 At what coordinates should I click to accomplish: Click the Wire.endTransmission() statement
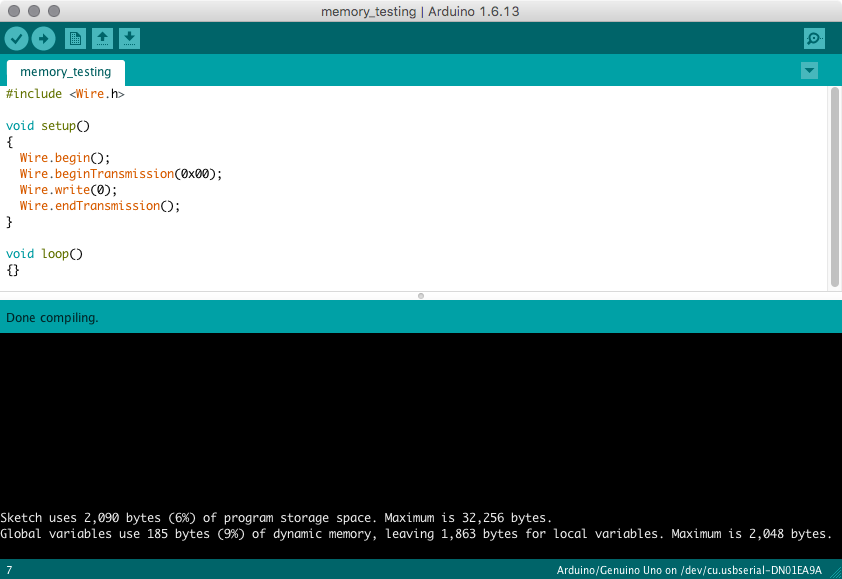pyautogui.click(x=99, y=206)
